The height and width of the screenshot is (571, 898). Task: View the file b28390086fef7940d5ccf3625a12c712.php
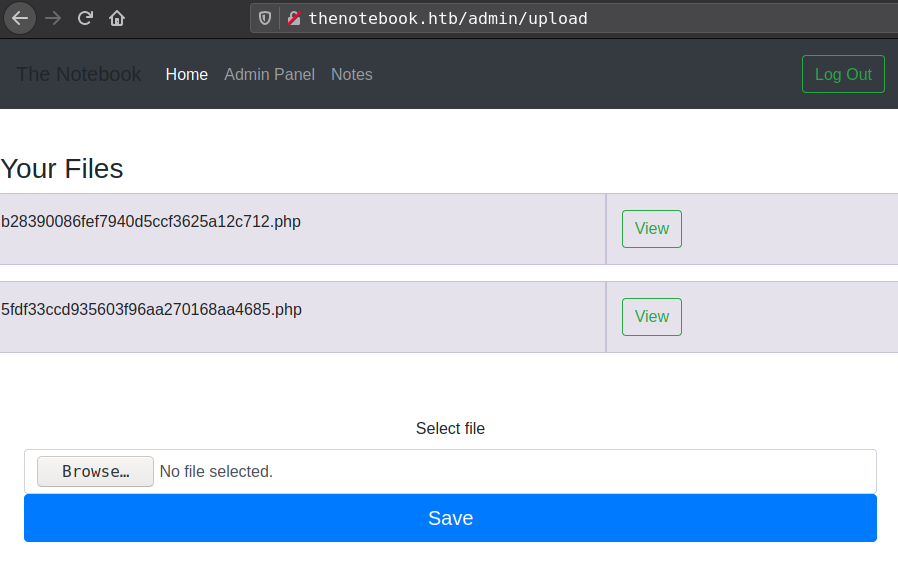pyautogui.click(x=651, y=229)
